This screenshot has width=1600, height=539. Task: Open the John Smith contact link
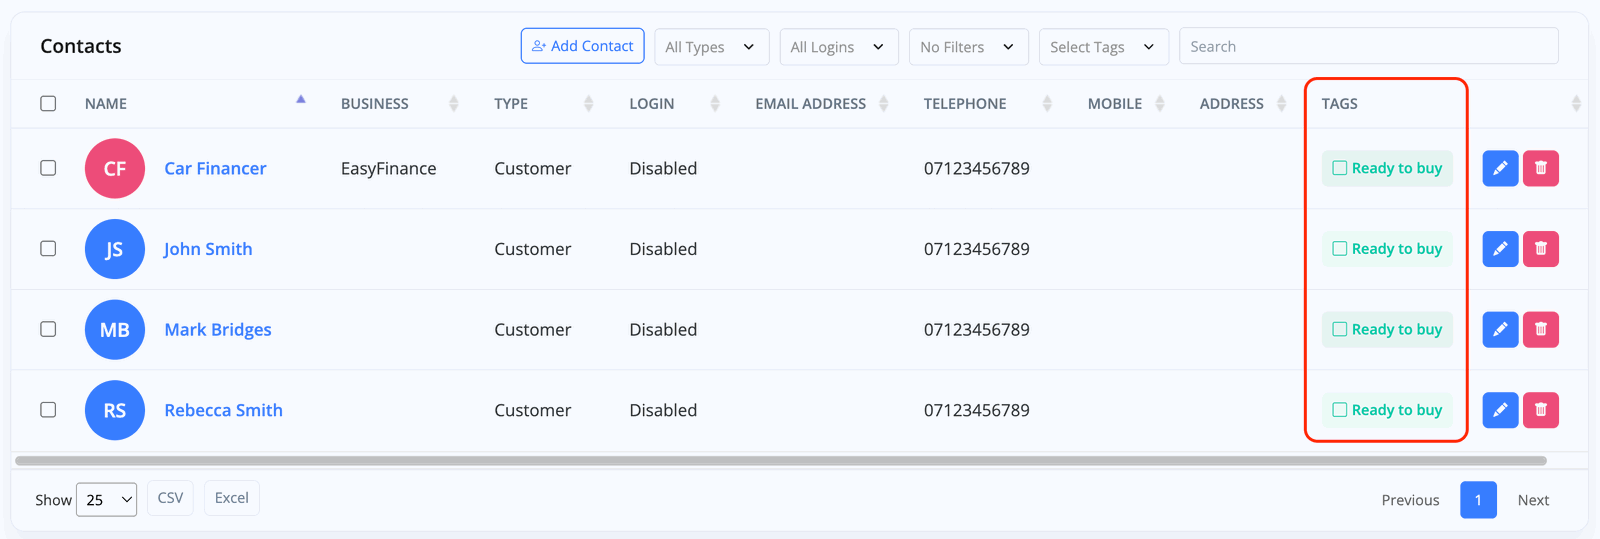click(x=208, y=249)
